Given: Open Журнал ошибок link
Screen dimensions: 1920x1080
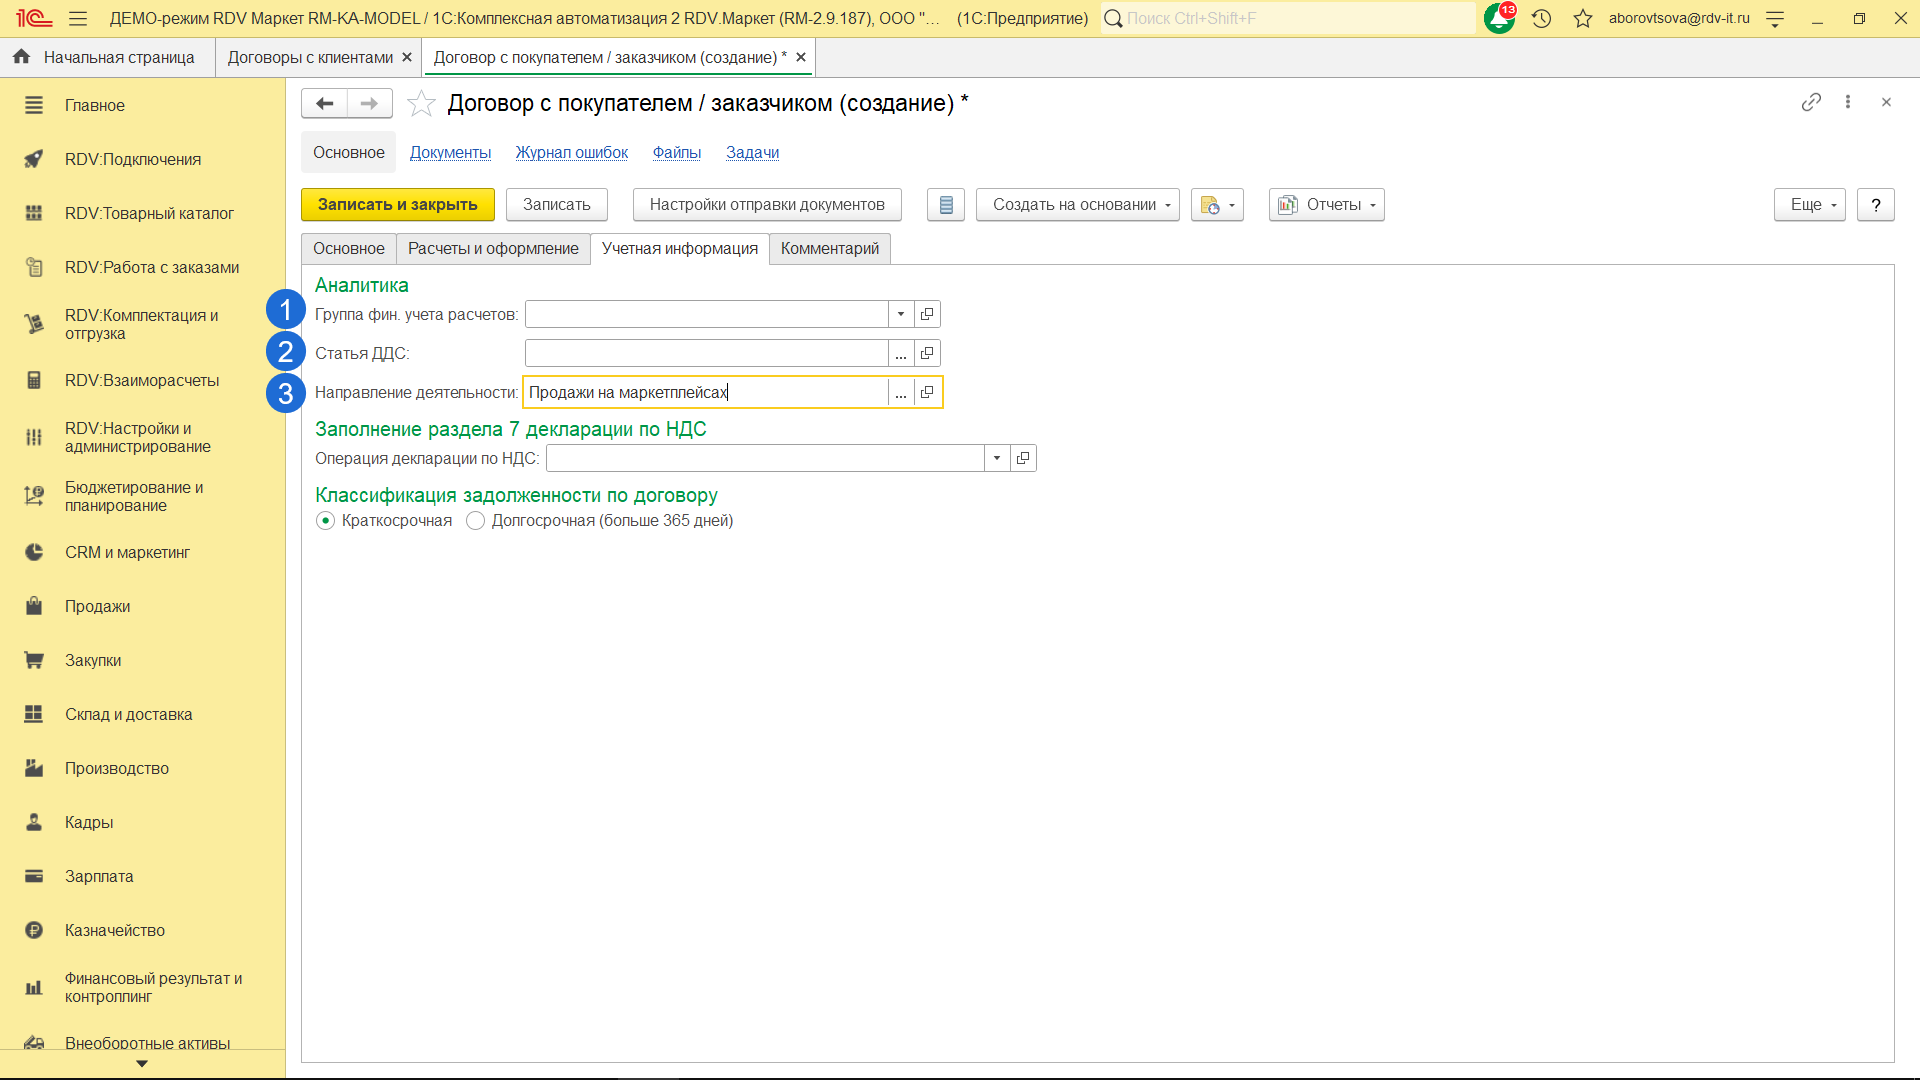Looking at the screenshot, I should coord(571,153).
